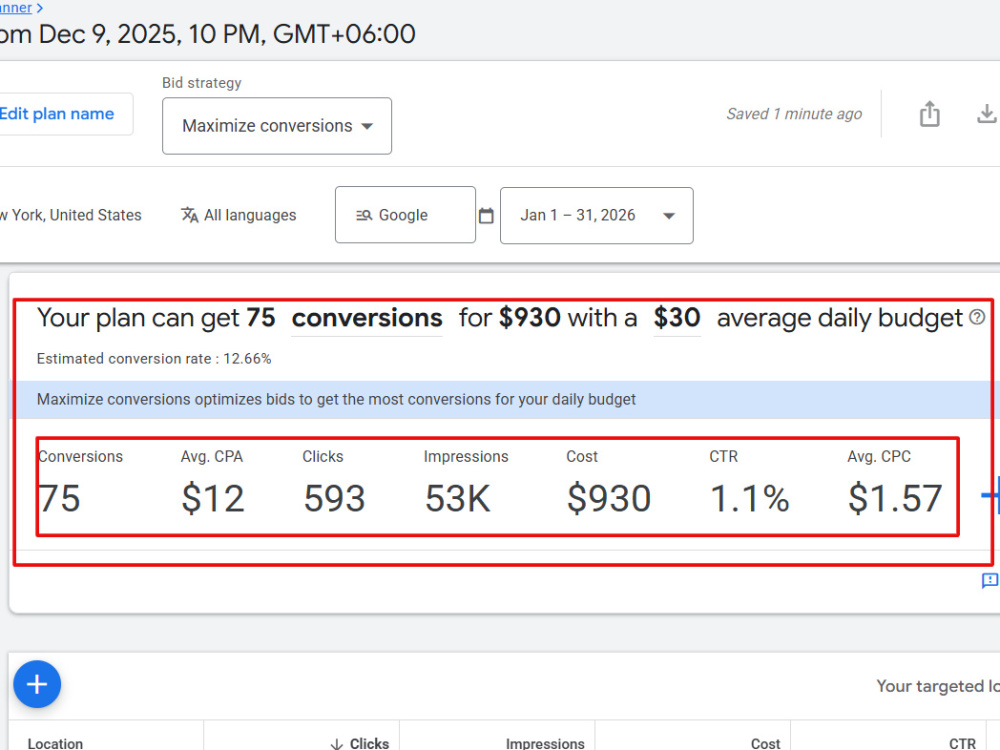Image resolution: width=1000 pixels, height=750 pixels.
Task: Click the Avg. CPA $12 metric
Action: (212, 483)
